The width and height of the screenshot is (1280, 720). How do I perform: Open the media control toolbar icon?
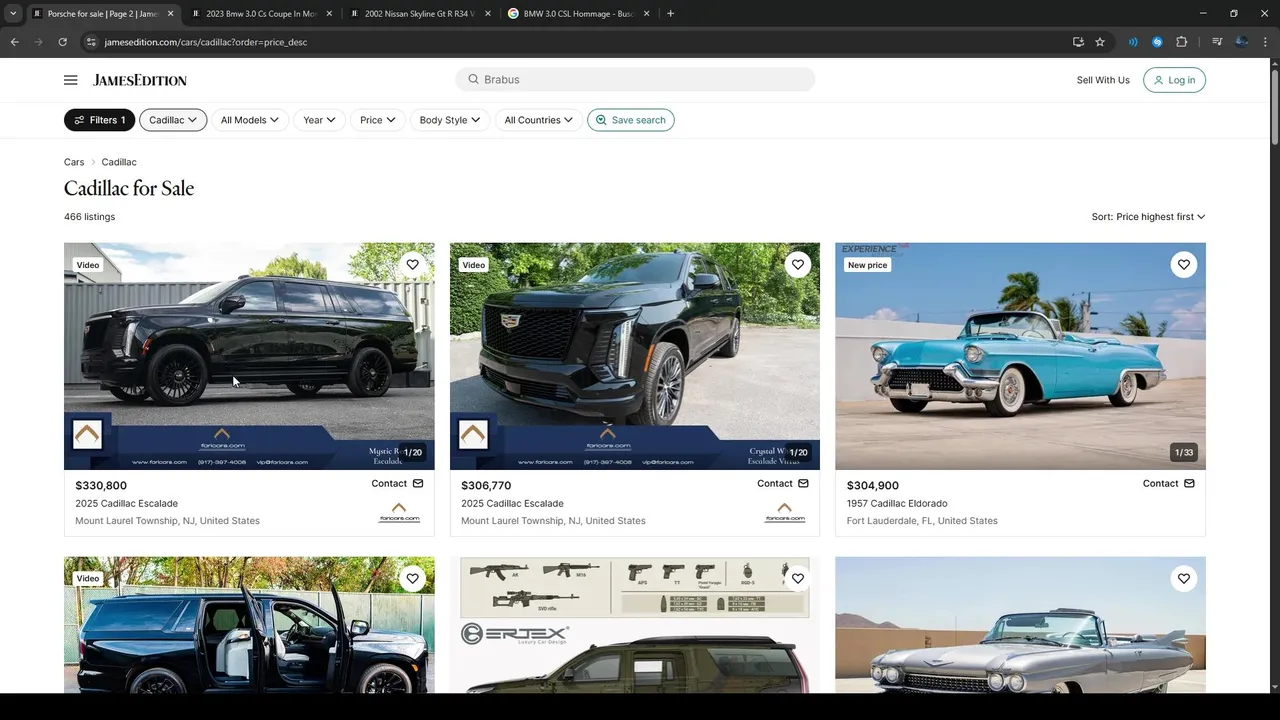[x=1217, y=42]
